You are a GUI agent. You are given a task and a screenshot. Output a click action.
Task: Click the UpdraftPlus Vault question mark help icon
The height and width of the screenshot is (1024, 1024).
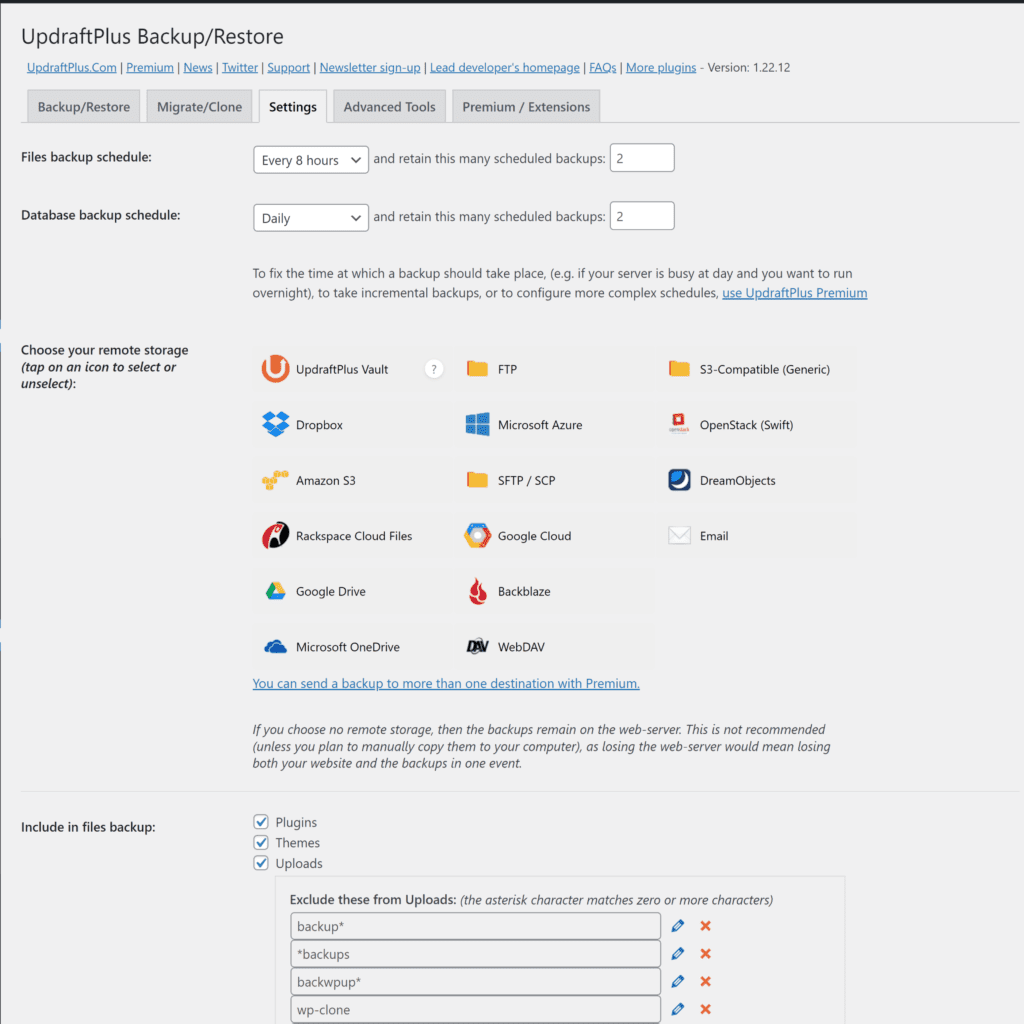coord(434,369)
